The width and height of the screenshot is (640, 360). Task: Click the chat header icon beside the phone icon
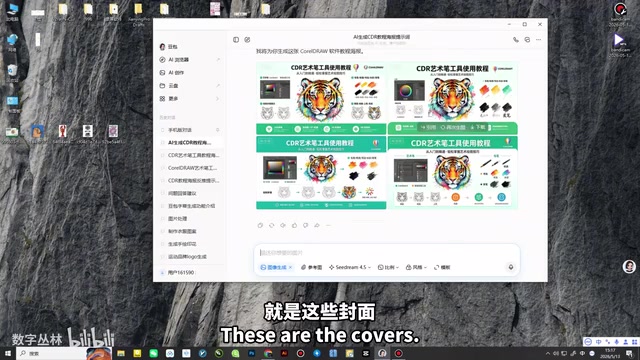[x=527, y=40]
